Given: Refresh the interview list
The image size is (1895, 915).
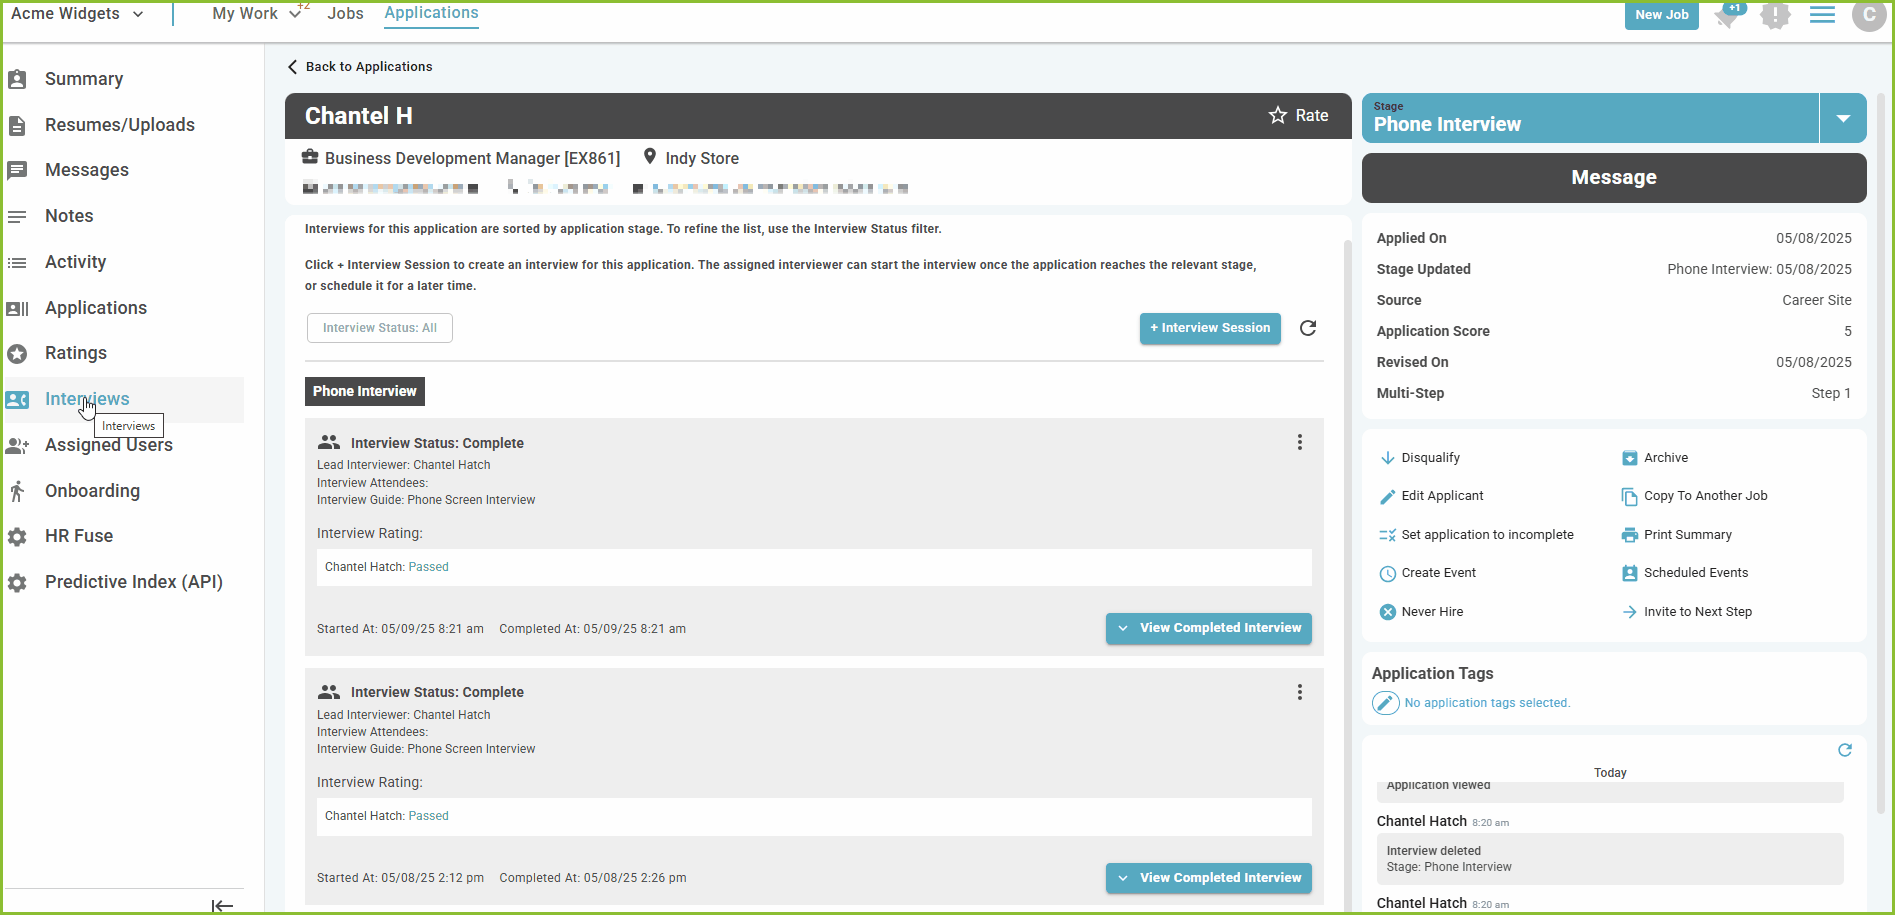Looking at the screenshot, I should click(1307, 328).
